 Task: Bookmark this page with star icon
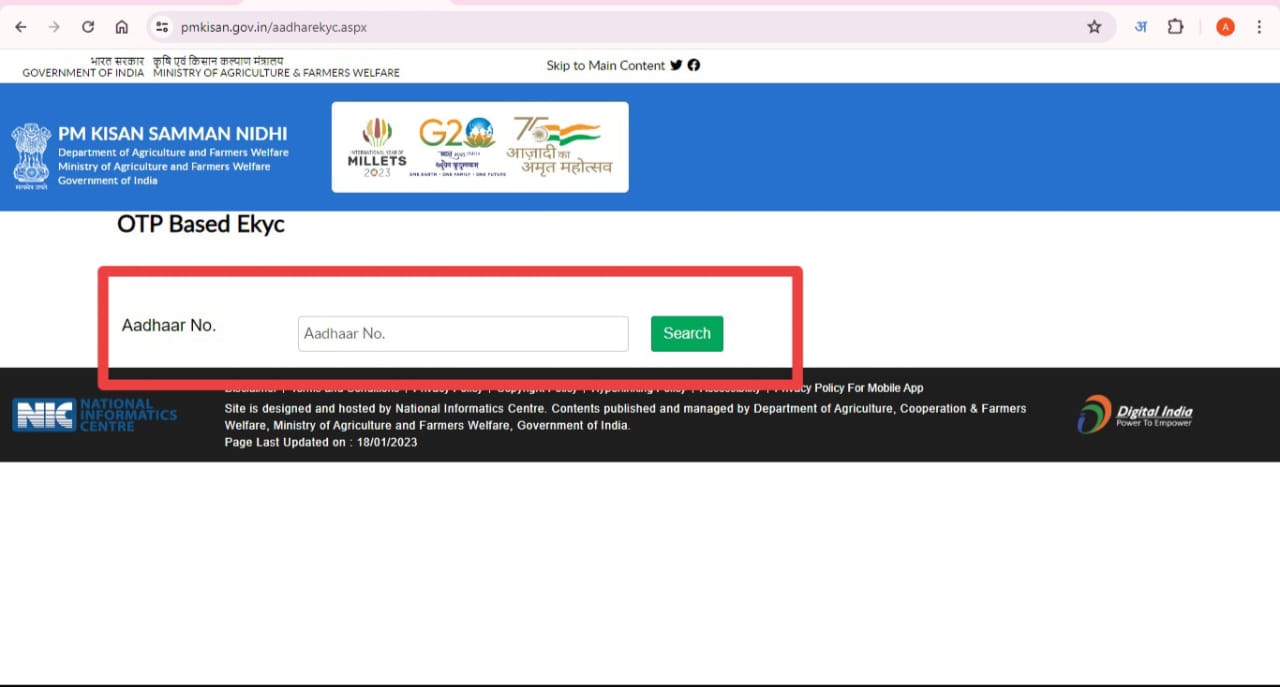pyautogui.click(x=1094, y=27)
